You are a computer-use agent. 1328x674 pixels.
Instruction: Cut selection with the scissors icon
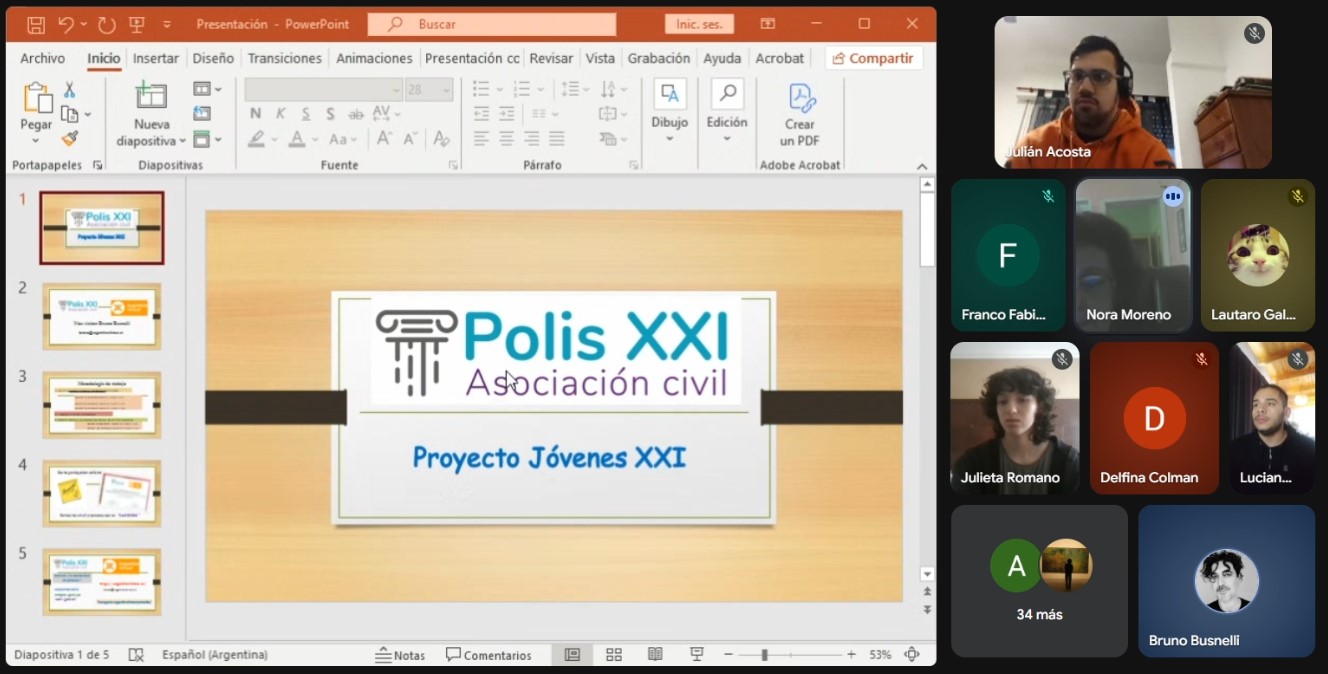tap(70, 90)
